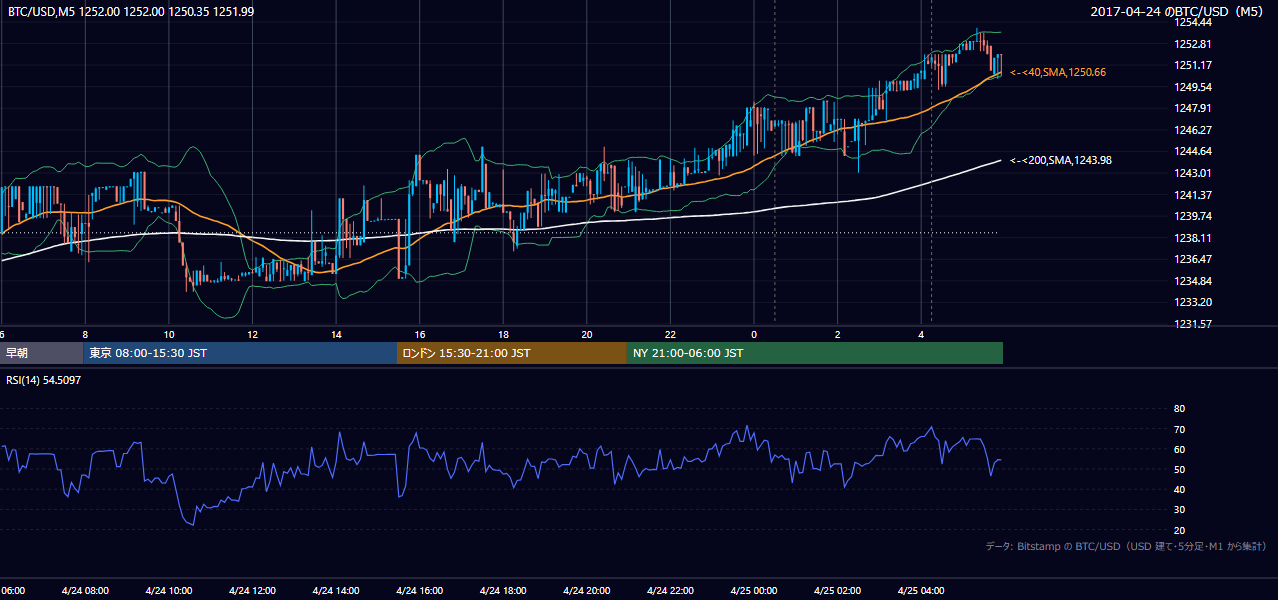
Task: Click the hour 16 tick under the price chart
Action: pyautogui.click(x=420, y=334)
